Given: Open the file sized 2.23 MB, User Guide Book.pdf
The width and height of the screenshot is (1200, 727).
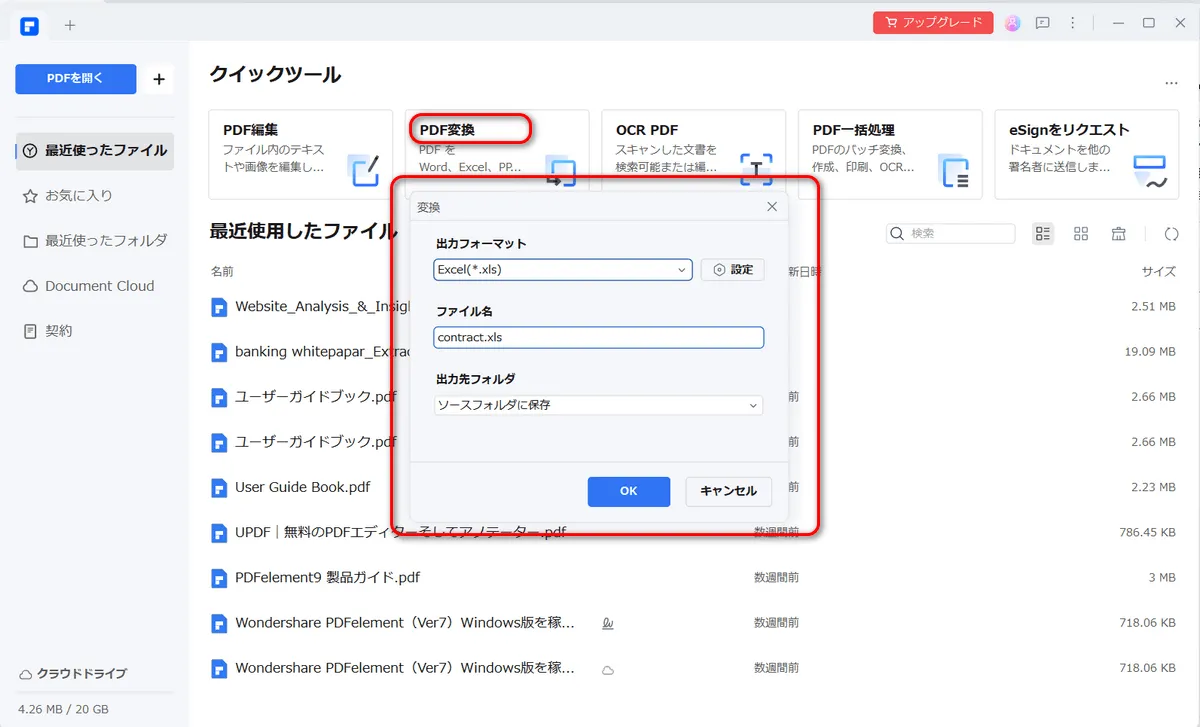Looking at the screenshot, I should [695, 487].
